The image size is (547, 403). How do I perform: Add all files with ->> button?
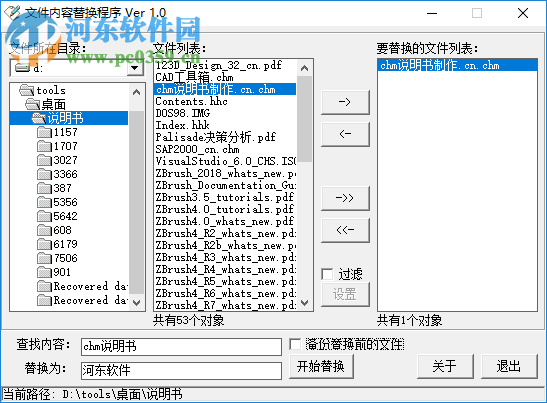click(345, 198)
